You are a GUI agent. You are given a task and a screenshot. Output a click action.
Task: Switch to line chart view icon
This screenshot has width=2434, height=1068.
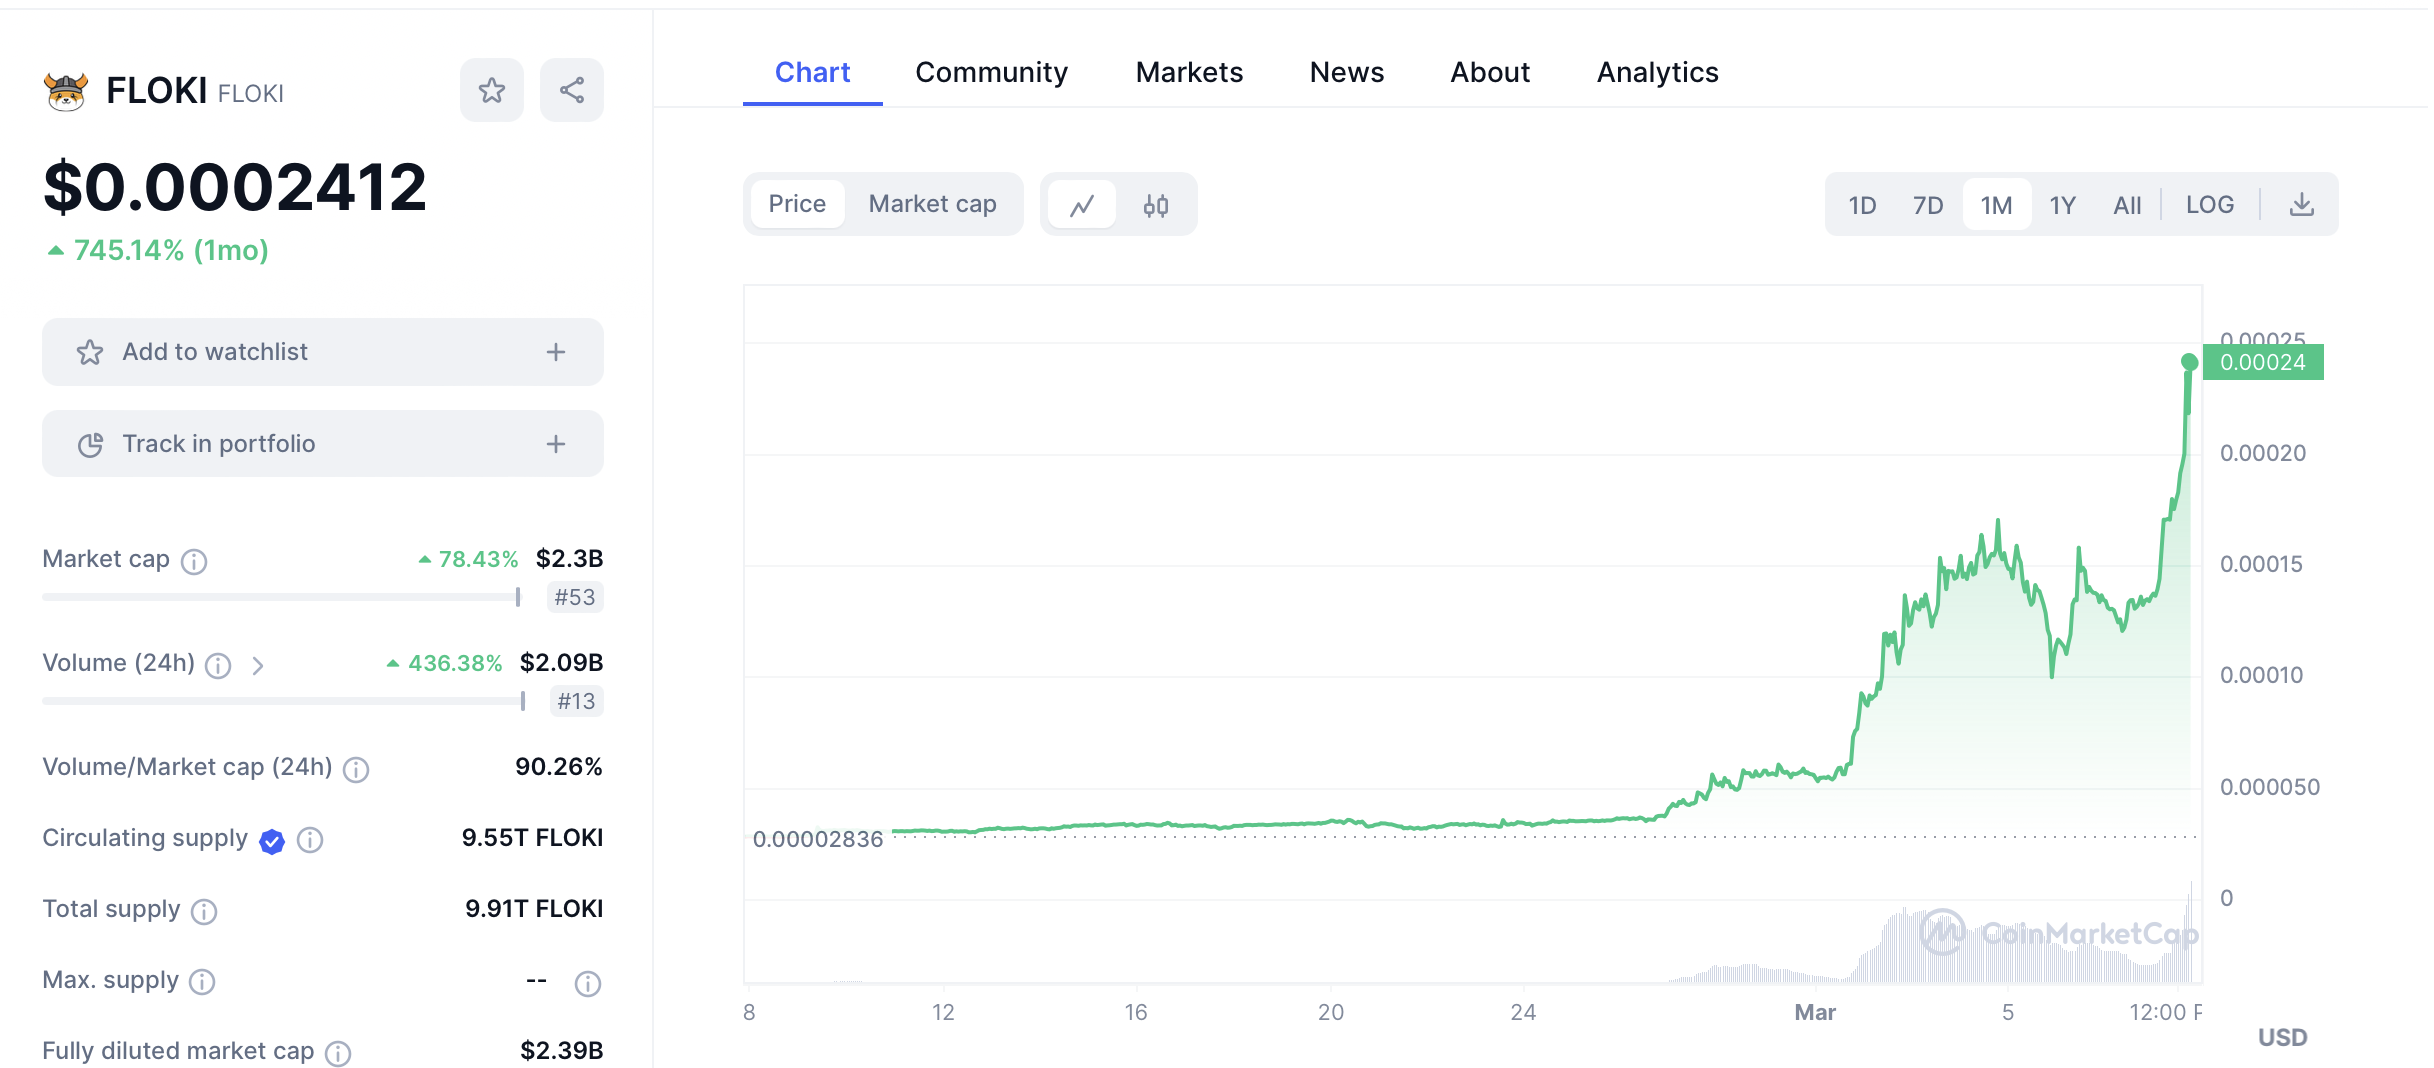pyautogui.click(x=1082, y=205)
